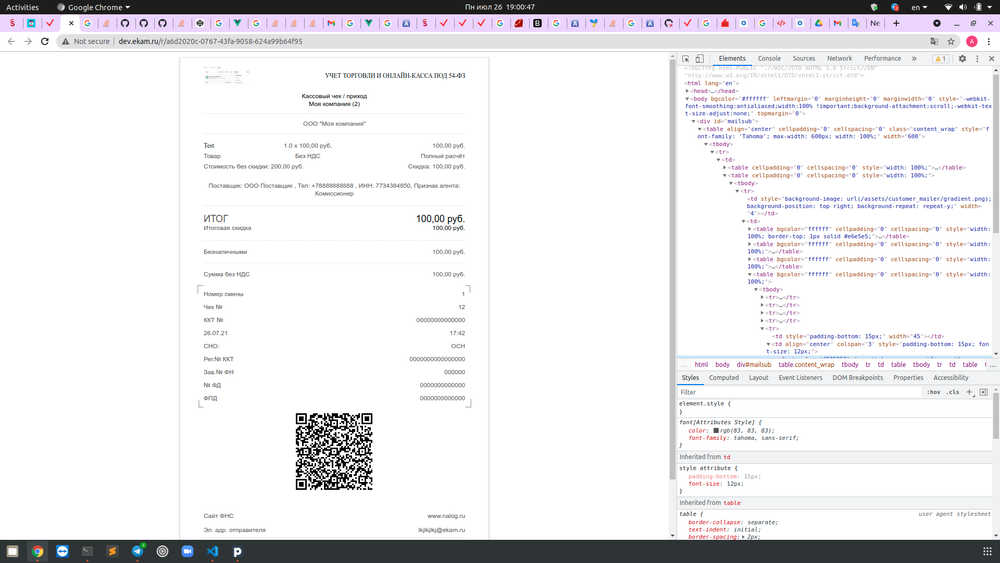Collapse the div#mailsub tree node
Image resolution: width=1000 pixels, height=563 pixels.
click(694, 120)
